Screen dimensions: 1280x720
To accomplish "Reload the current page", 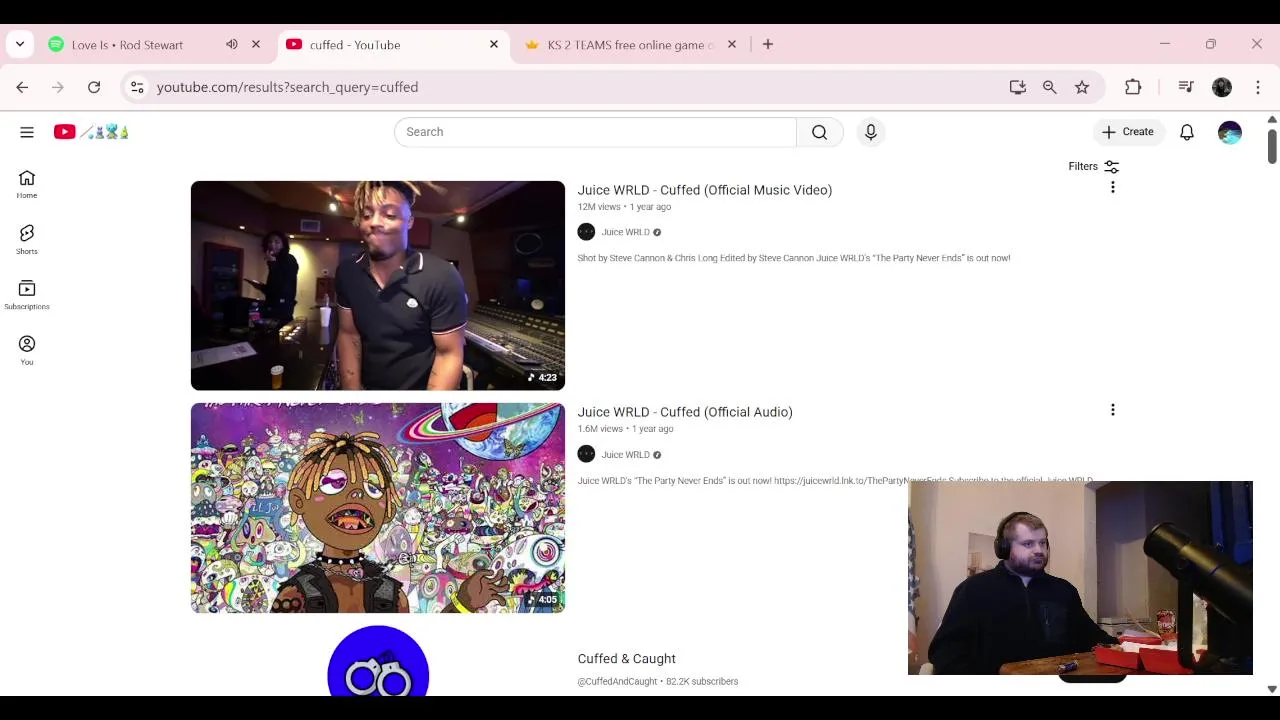I will click(94, 87).
